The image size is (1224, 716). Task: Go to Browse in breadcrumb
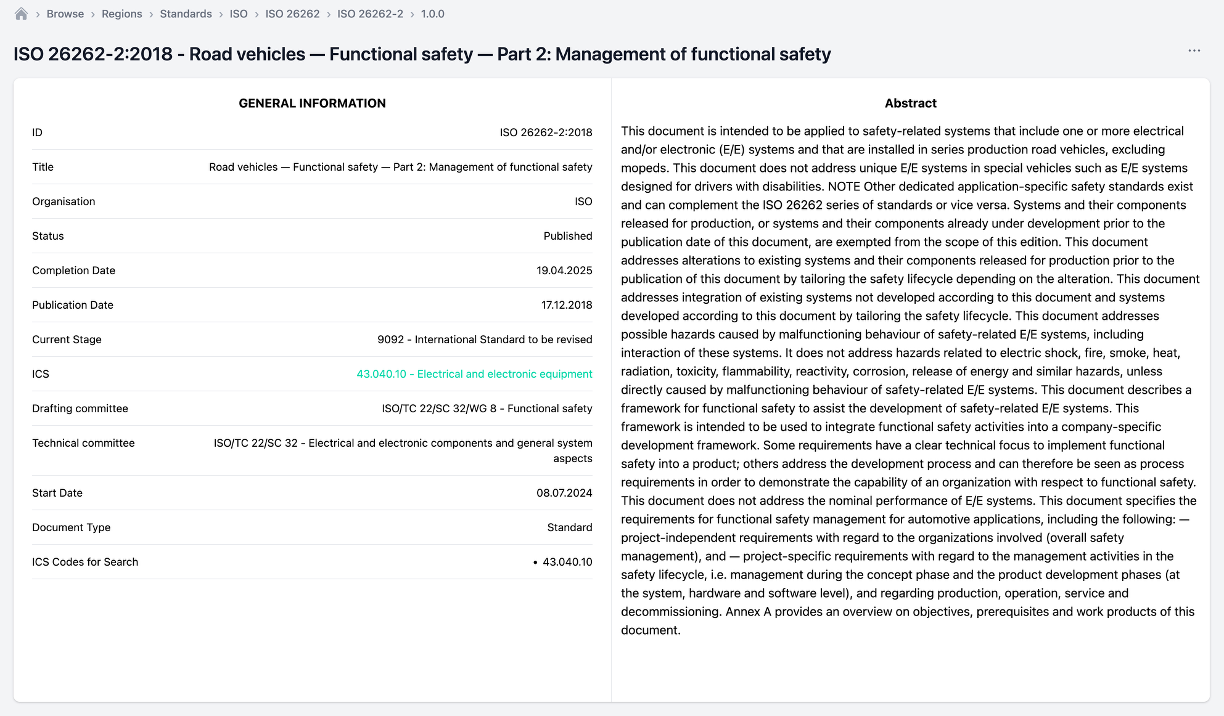[65, 14]
